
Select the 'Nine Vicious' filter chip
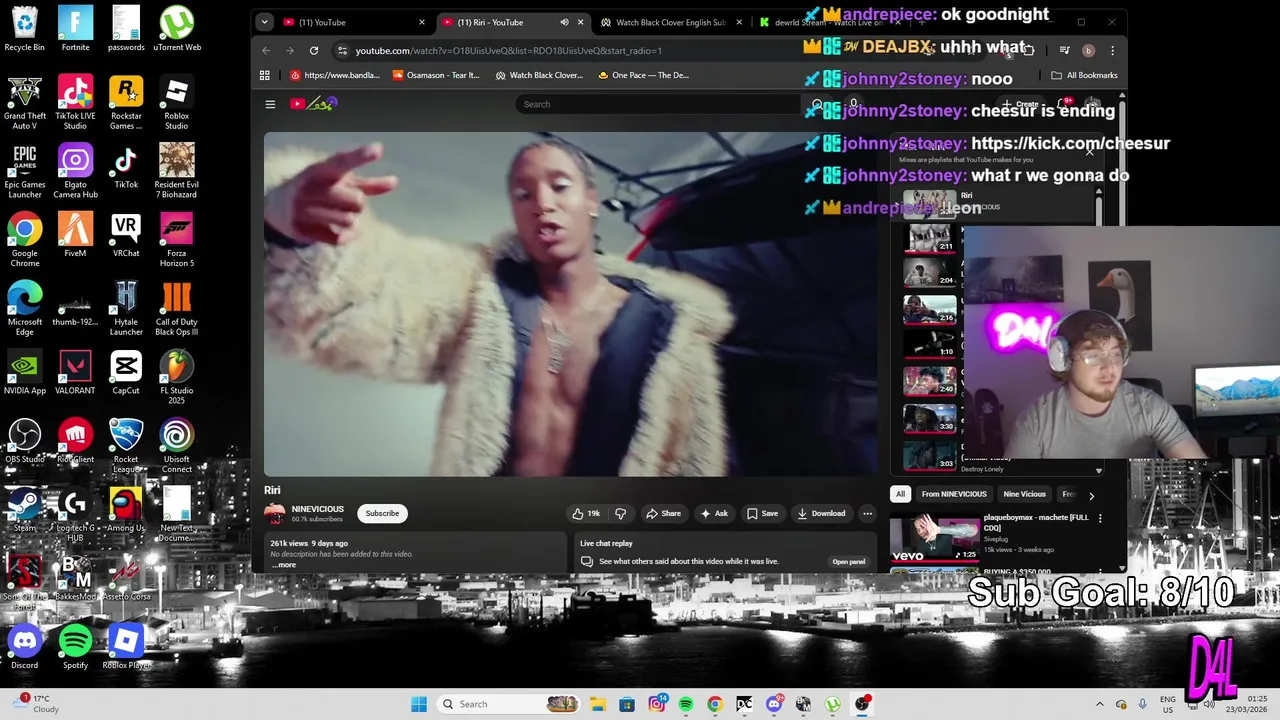1024,494
